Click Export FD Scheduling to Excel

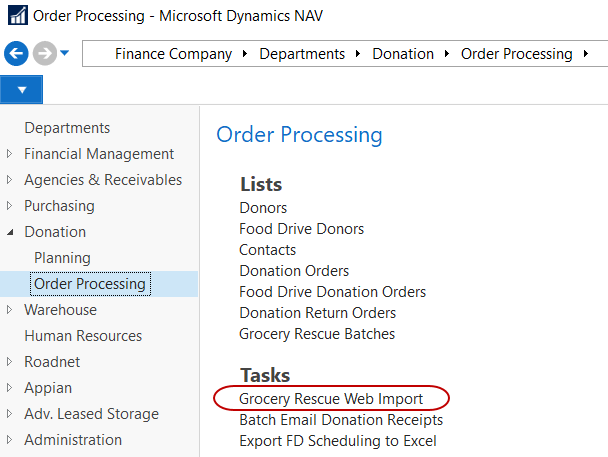pyautogui.click(x=337, y=441)
